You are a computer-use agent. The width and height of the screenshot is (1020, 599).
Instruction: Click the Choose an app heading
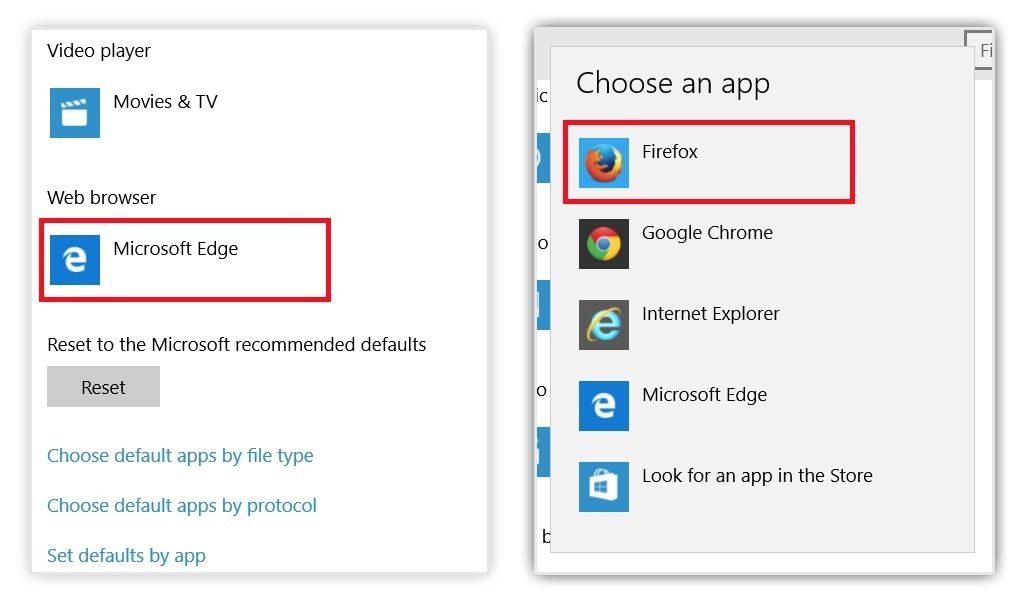point(673,84)
